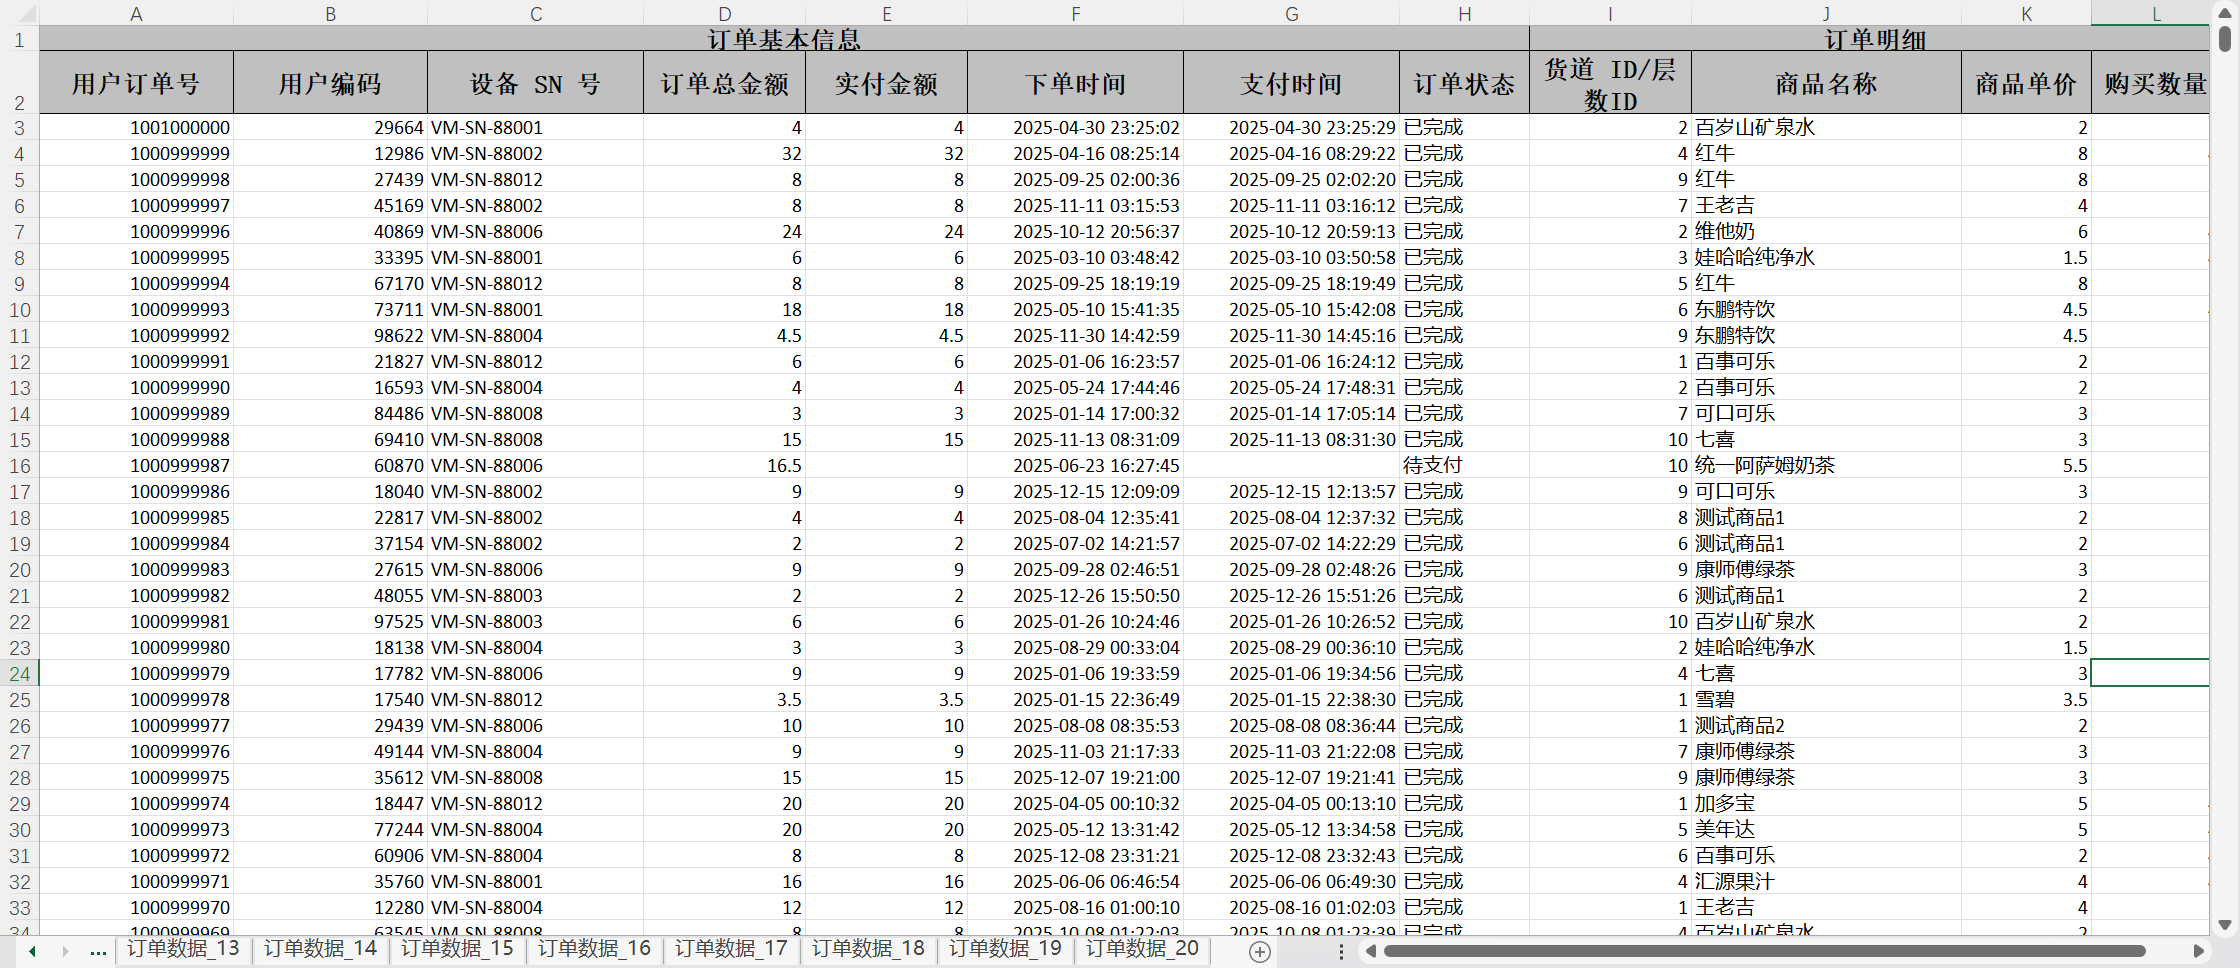The image size is (2240, 968).
Task: Select product cell 维他奶
Action: click(1826, 231)
